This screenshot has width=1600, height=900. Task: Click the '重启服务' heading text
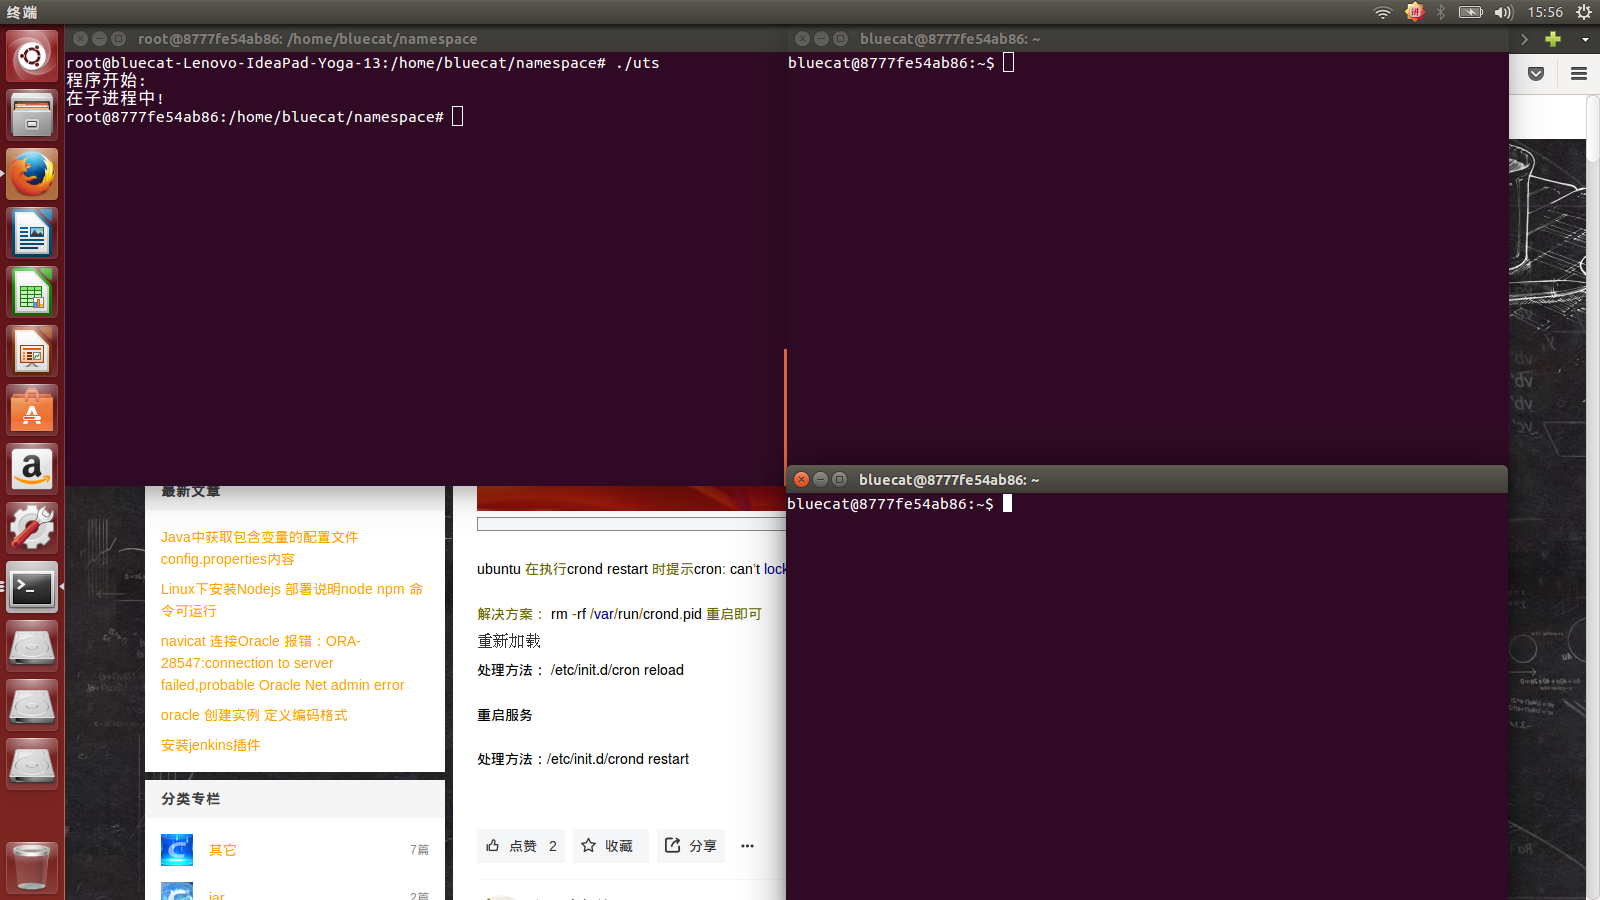coord(505,715)
